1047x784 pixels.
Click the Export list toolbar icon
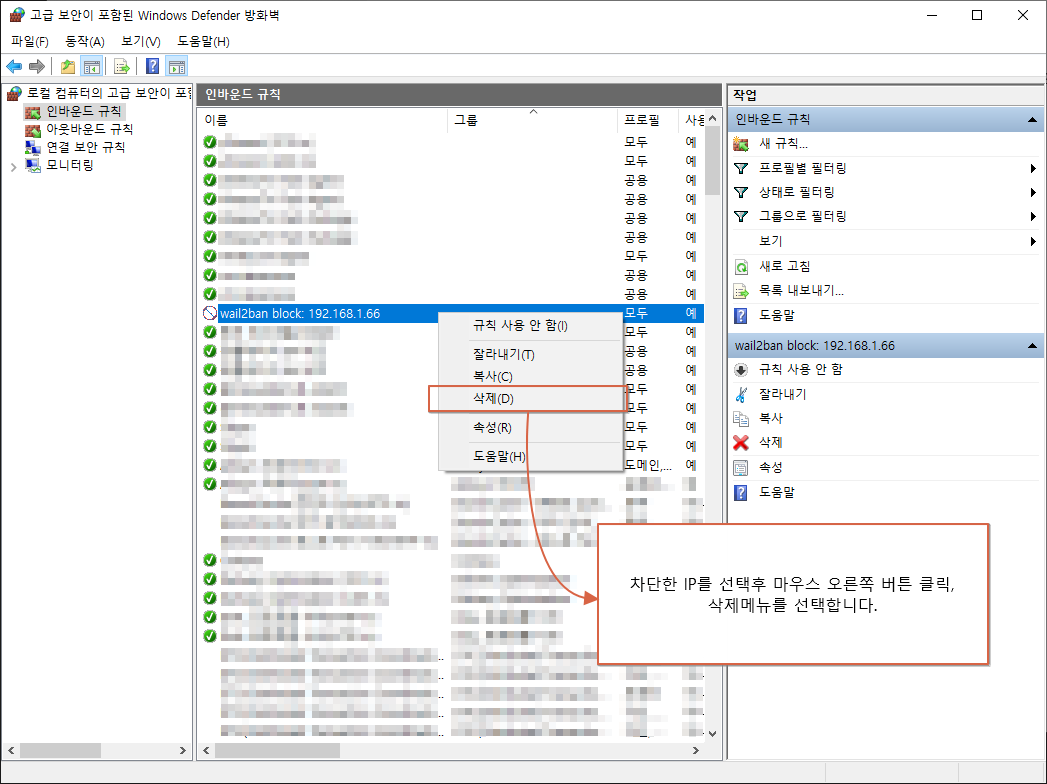122,67
